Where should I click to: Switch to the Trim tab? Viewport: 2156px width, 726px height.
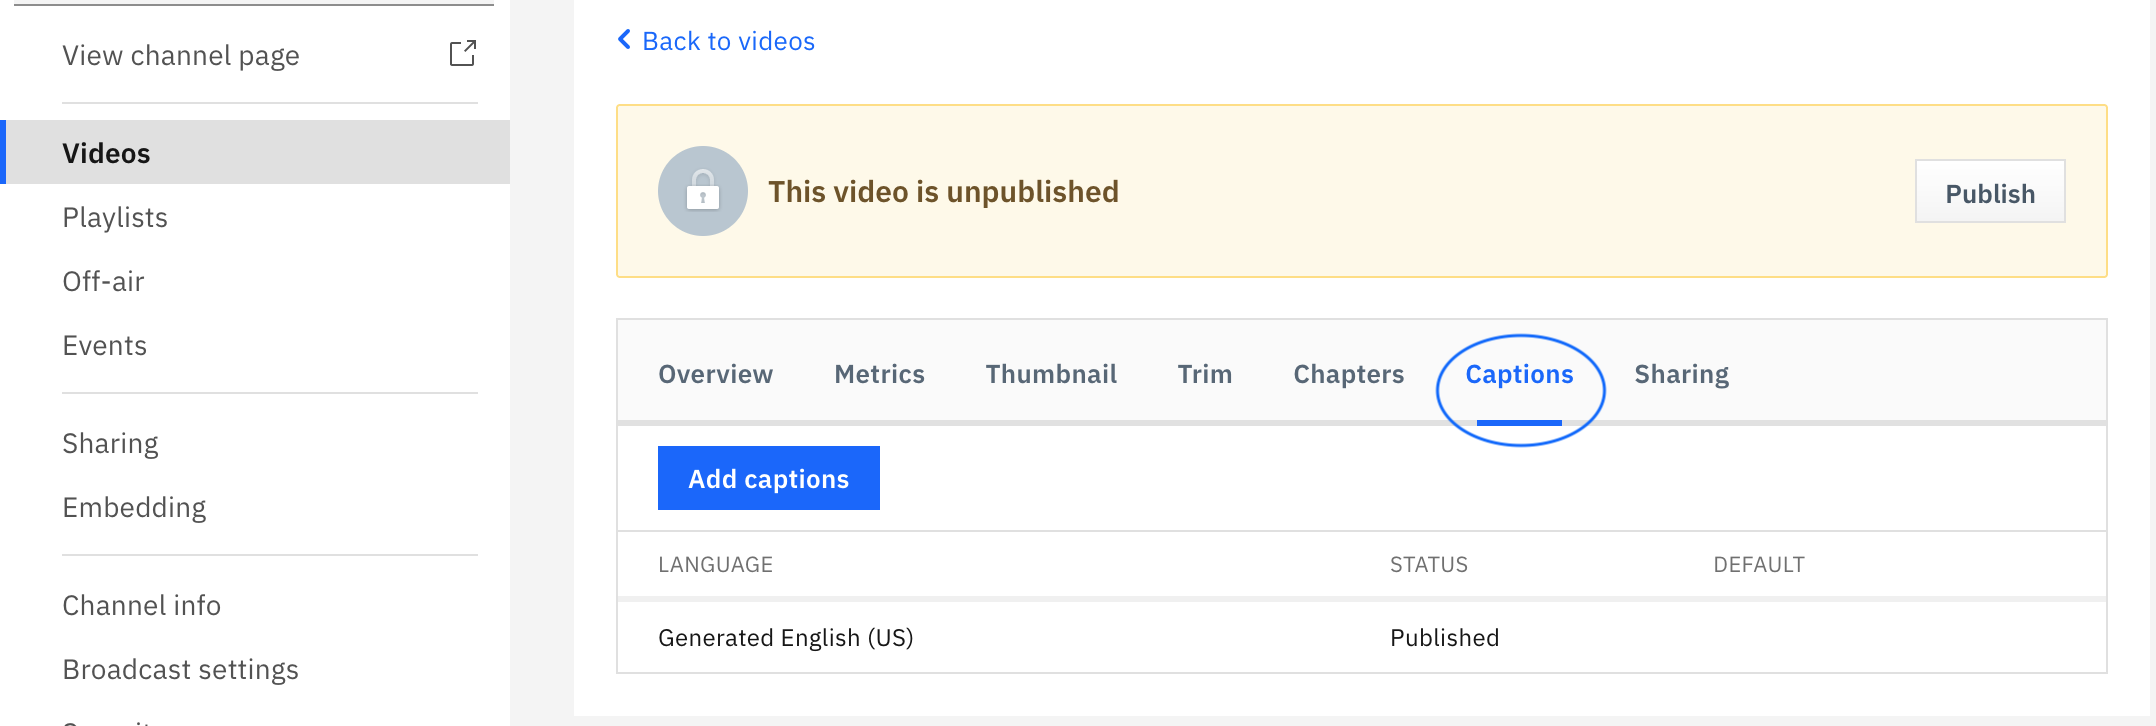[1205, 374]
